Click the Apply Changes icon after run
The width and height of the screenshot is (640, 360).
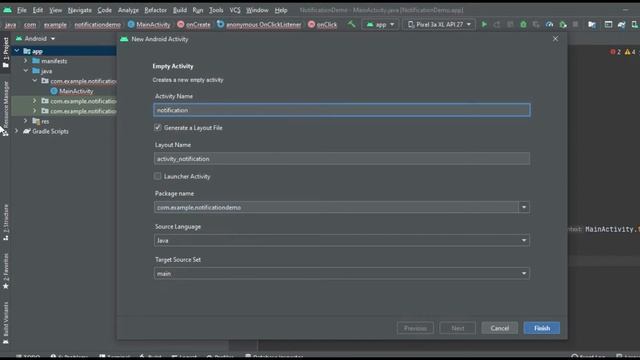(497, 24)
